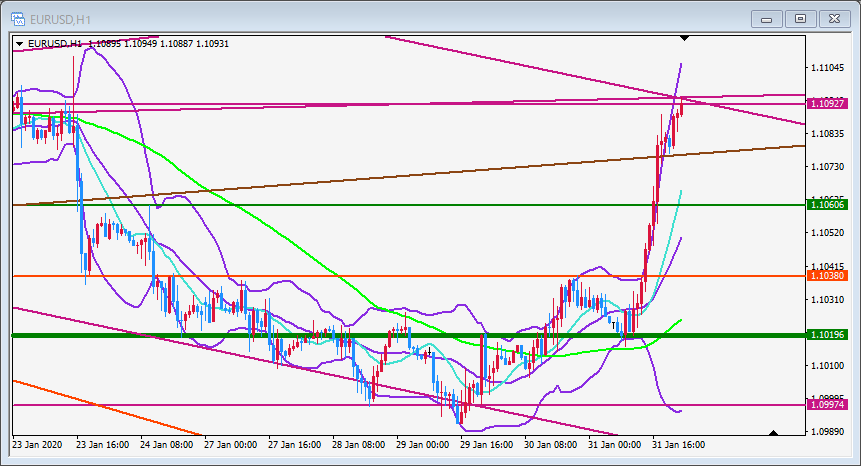
Task: Click the 27 Jan 00:00 time label
Action: (231, 445)
